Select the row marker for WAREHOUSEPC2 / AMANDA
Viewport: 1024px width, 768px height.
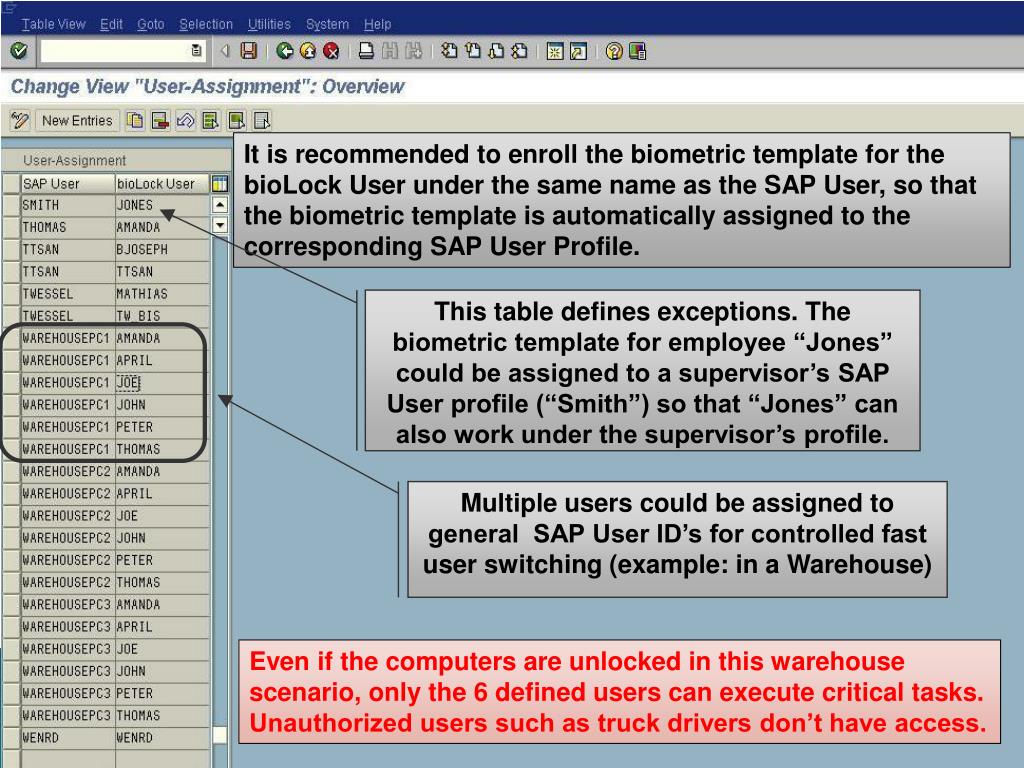click(x=11, y=472)
